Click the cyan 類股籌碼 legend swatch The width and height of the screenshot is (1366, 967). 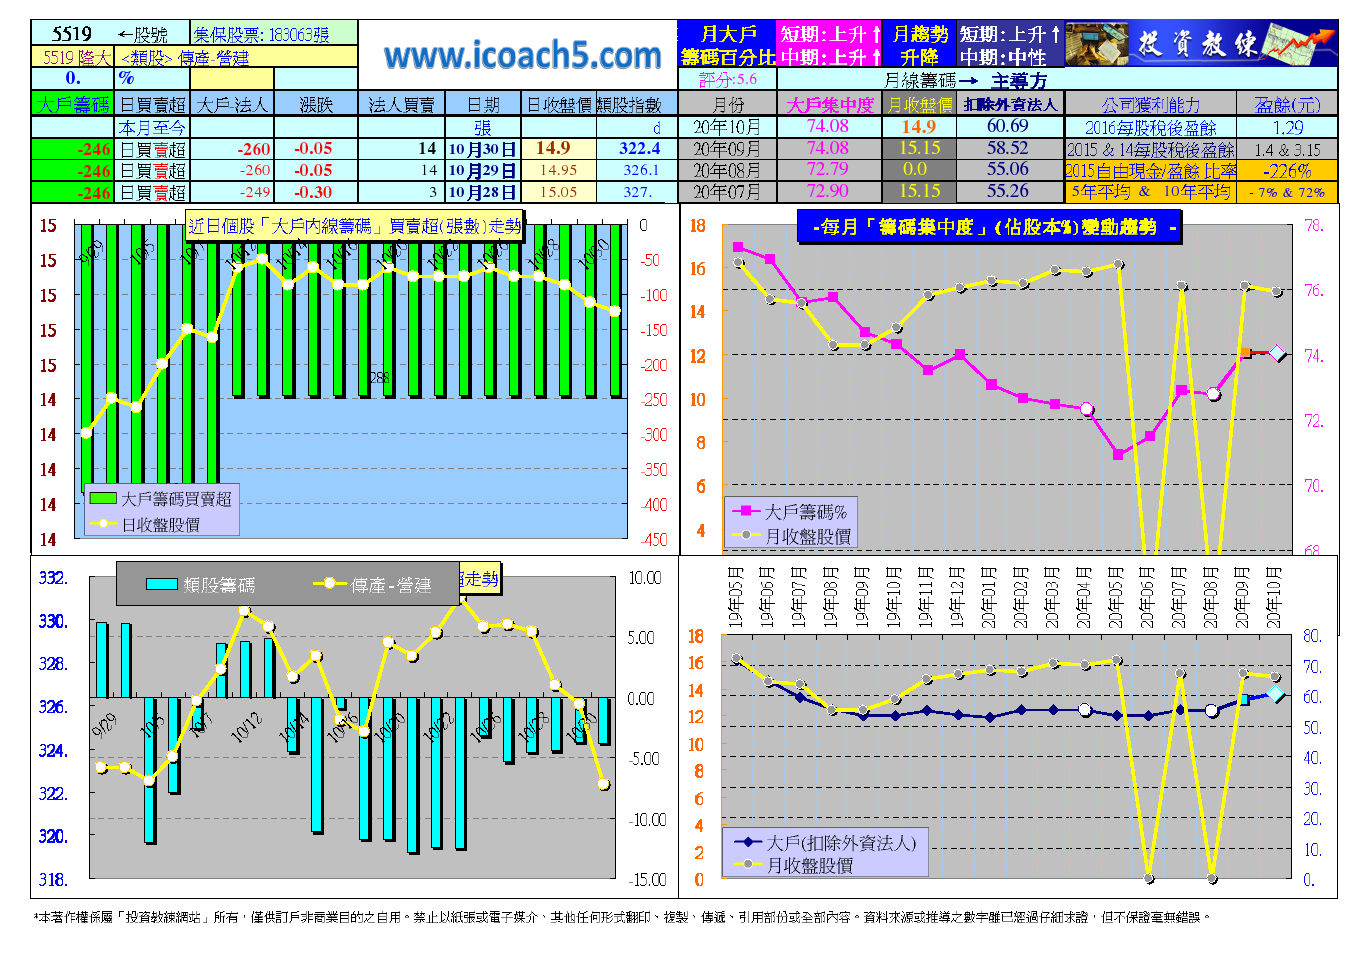[x=161, y=585]
